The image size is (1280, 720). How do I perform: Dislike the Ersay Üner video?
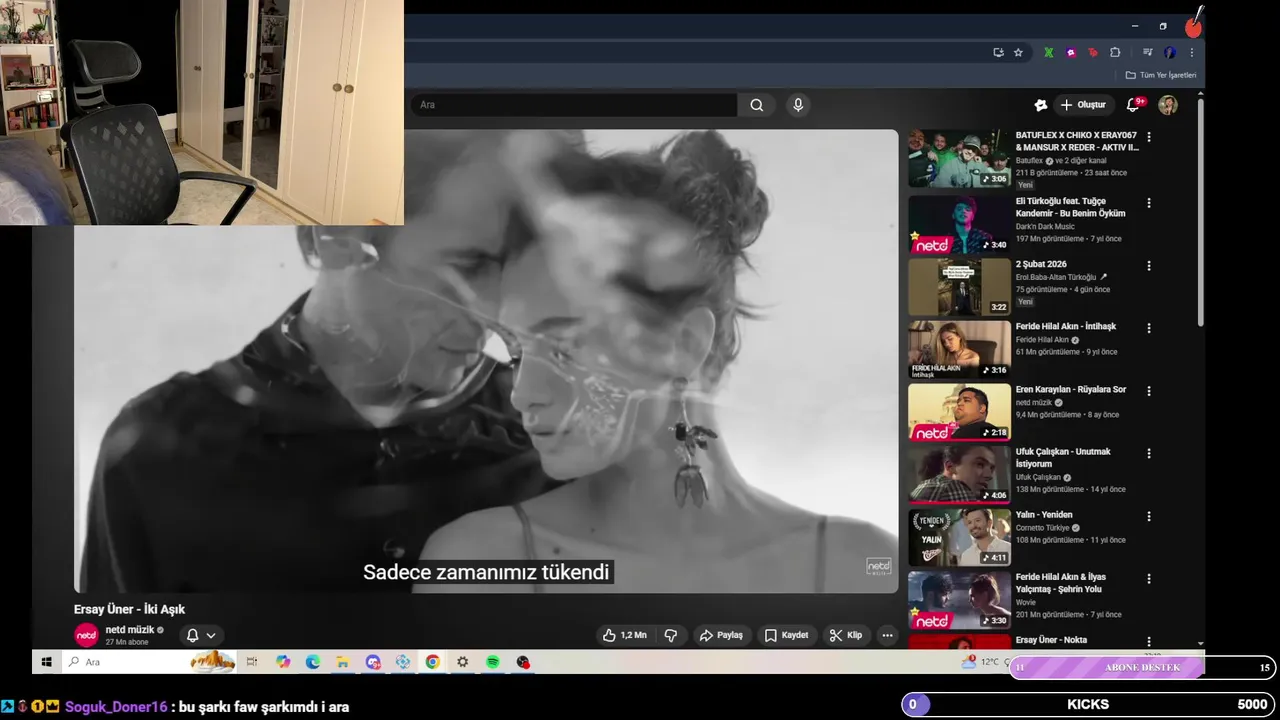coord(671,635)
